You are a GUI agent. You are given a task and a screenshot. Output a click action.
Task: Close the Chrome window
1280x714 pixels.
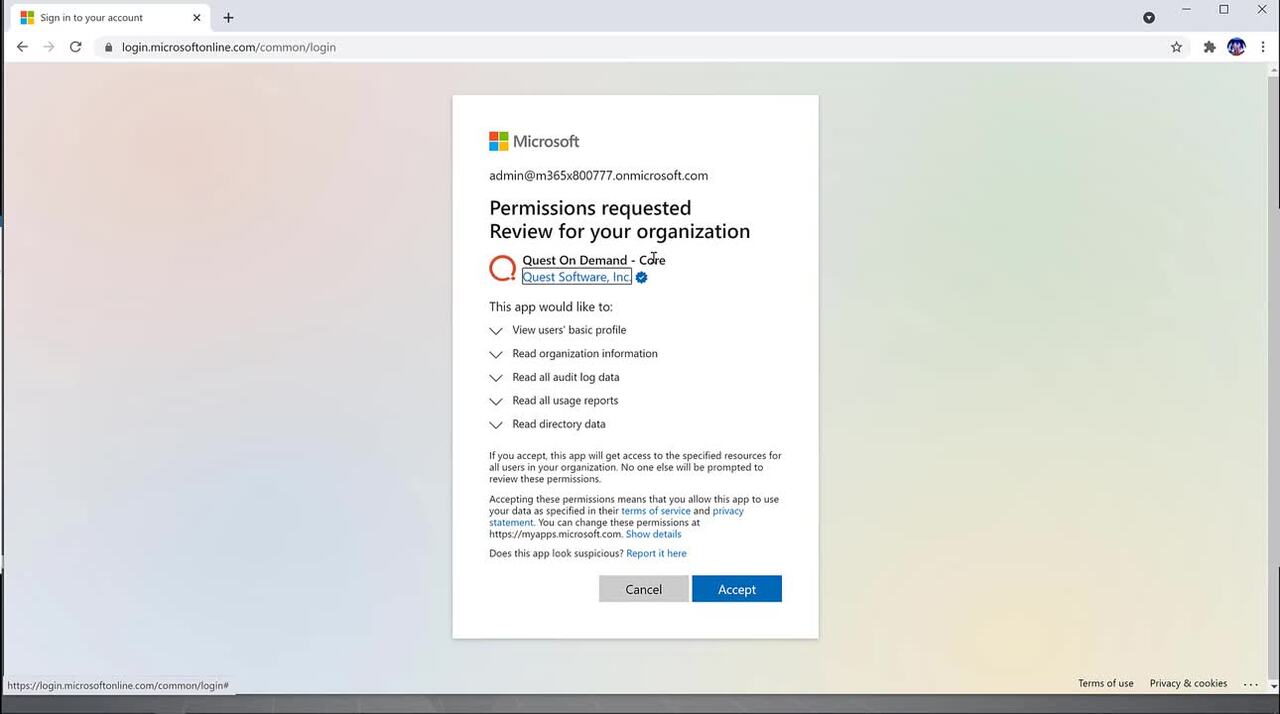point(1260,10)
